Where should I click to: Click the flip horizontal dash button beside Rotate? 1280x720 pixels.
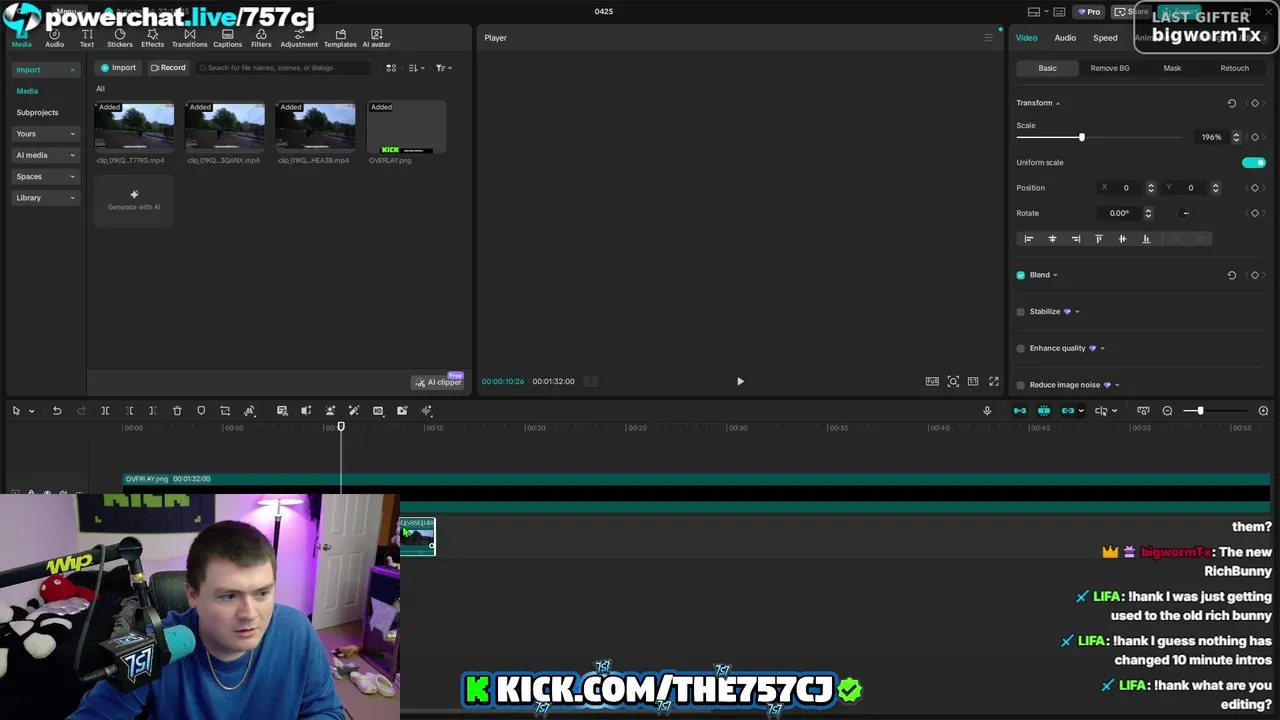1185,213
